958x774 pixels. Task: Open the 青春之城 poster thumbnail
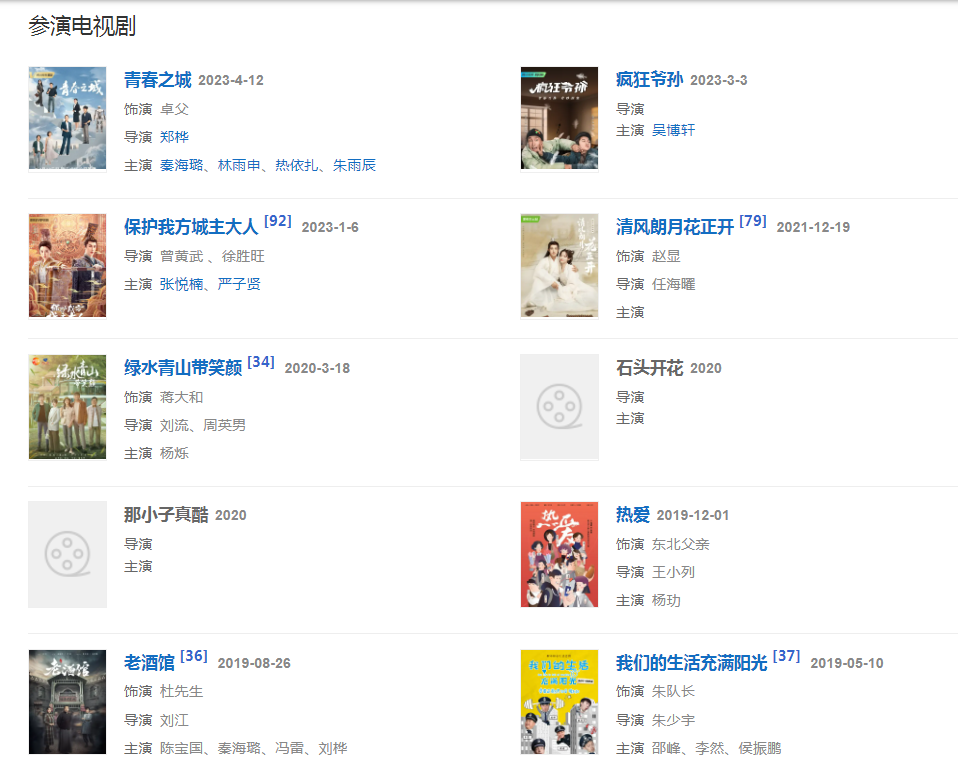(67, 118)
